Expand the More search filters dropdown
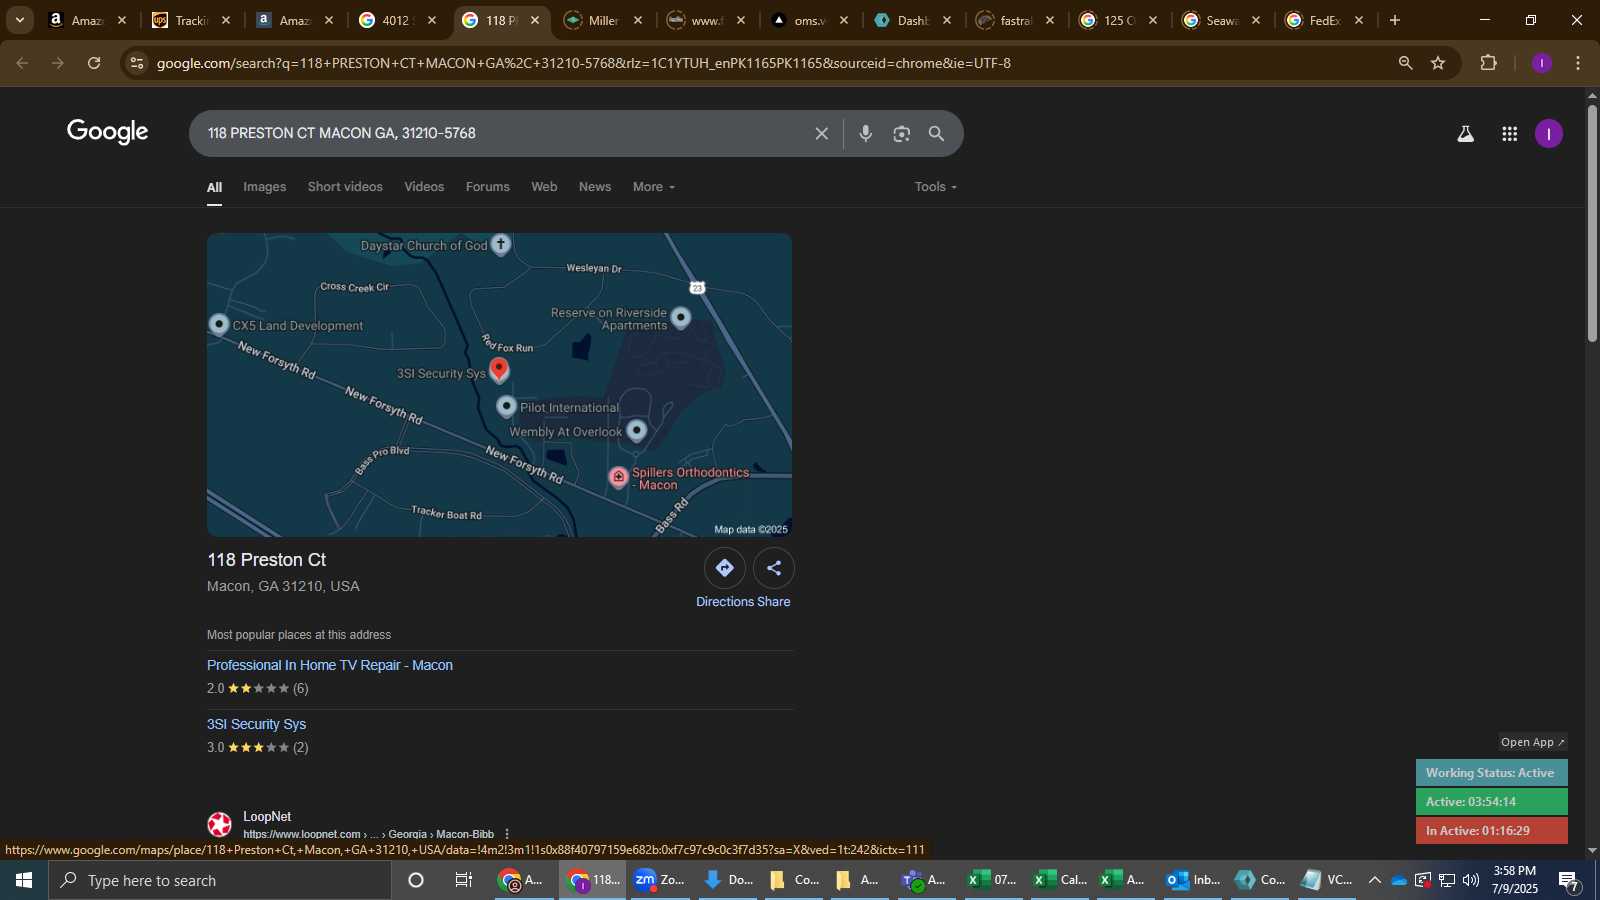Viewport: 1600px width, 900px height. tap(653, 187)
